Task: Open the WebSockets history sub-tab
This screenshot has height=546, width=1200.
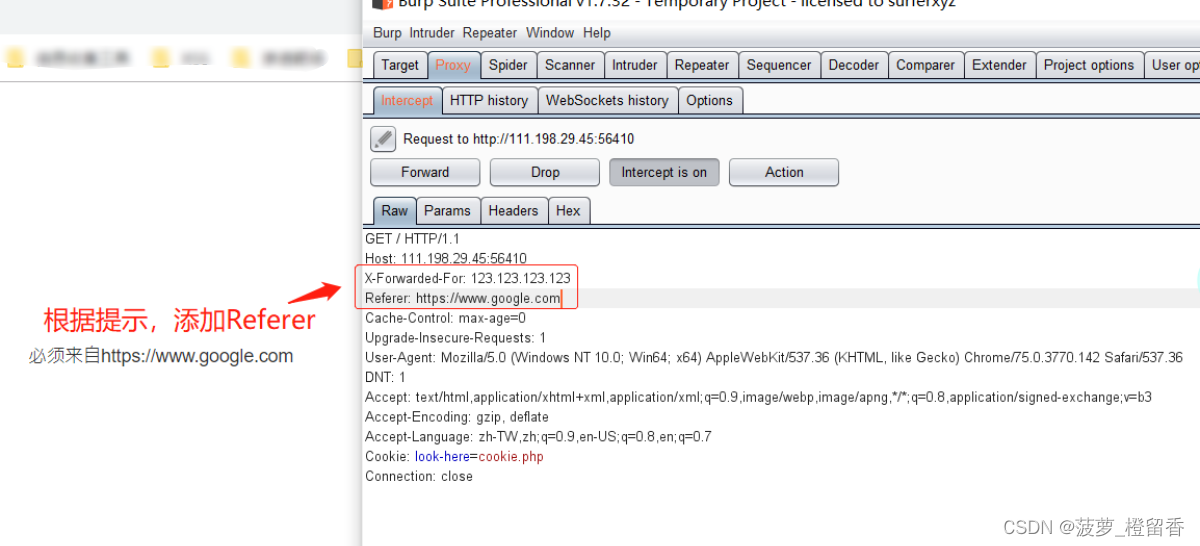Action: [607, 100]
